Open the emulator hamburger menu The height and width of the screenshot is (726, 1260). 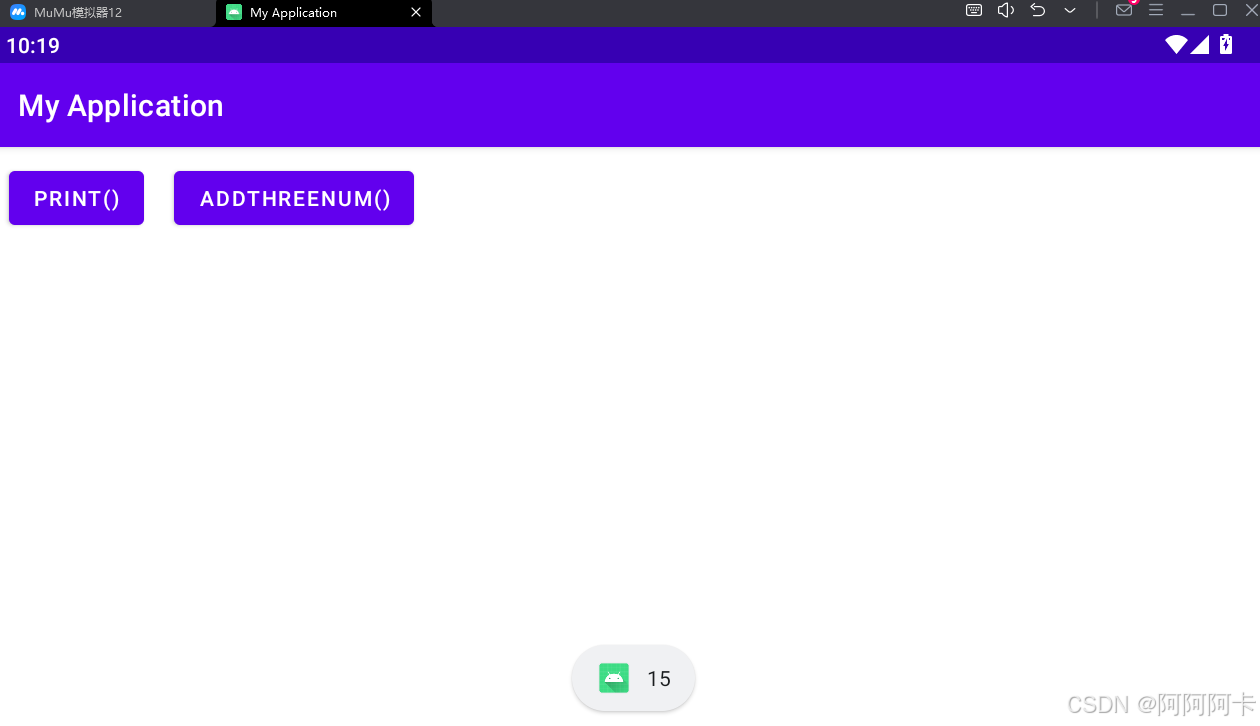(1156, 10)
